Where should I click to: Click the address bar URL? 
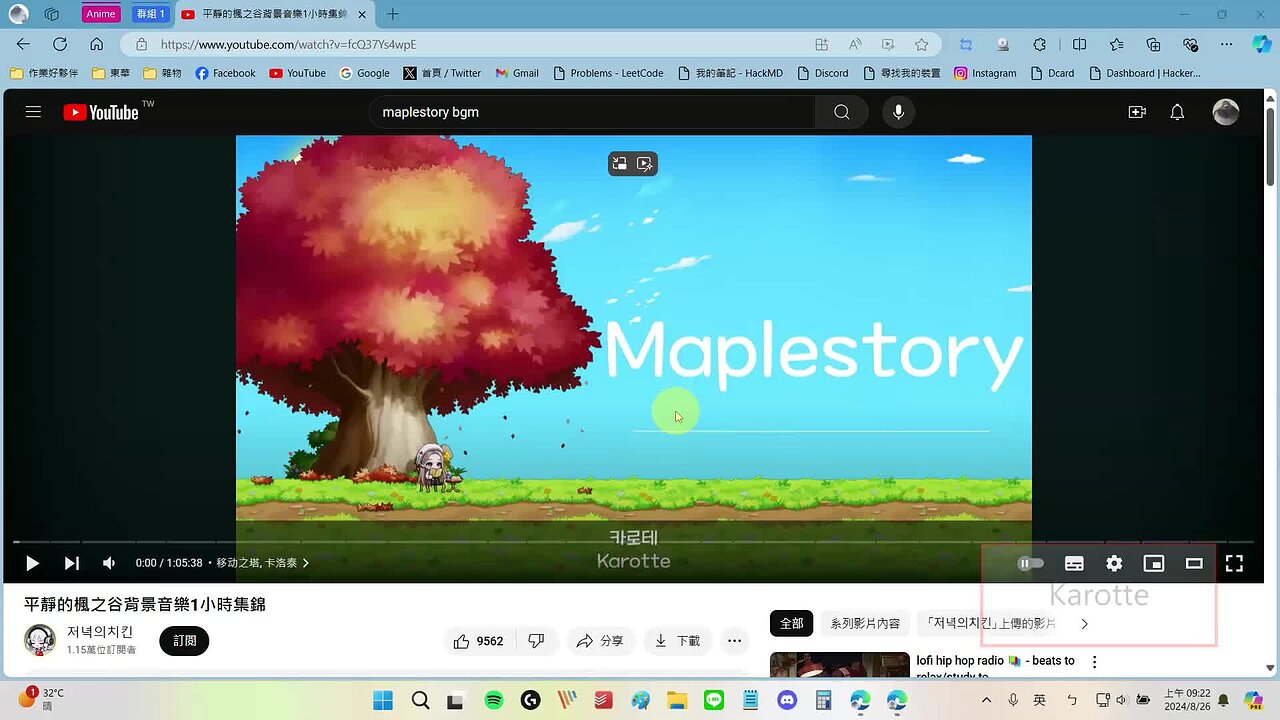288,44
